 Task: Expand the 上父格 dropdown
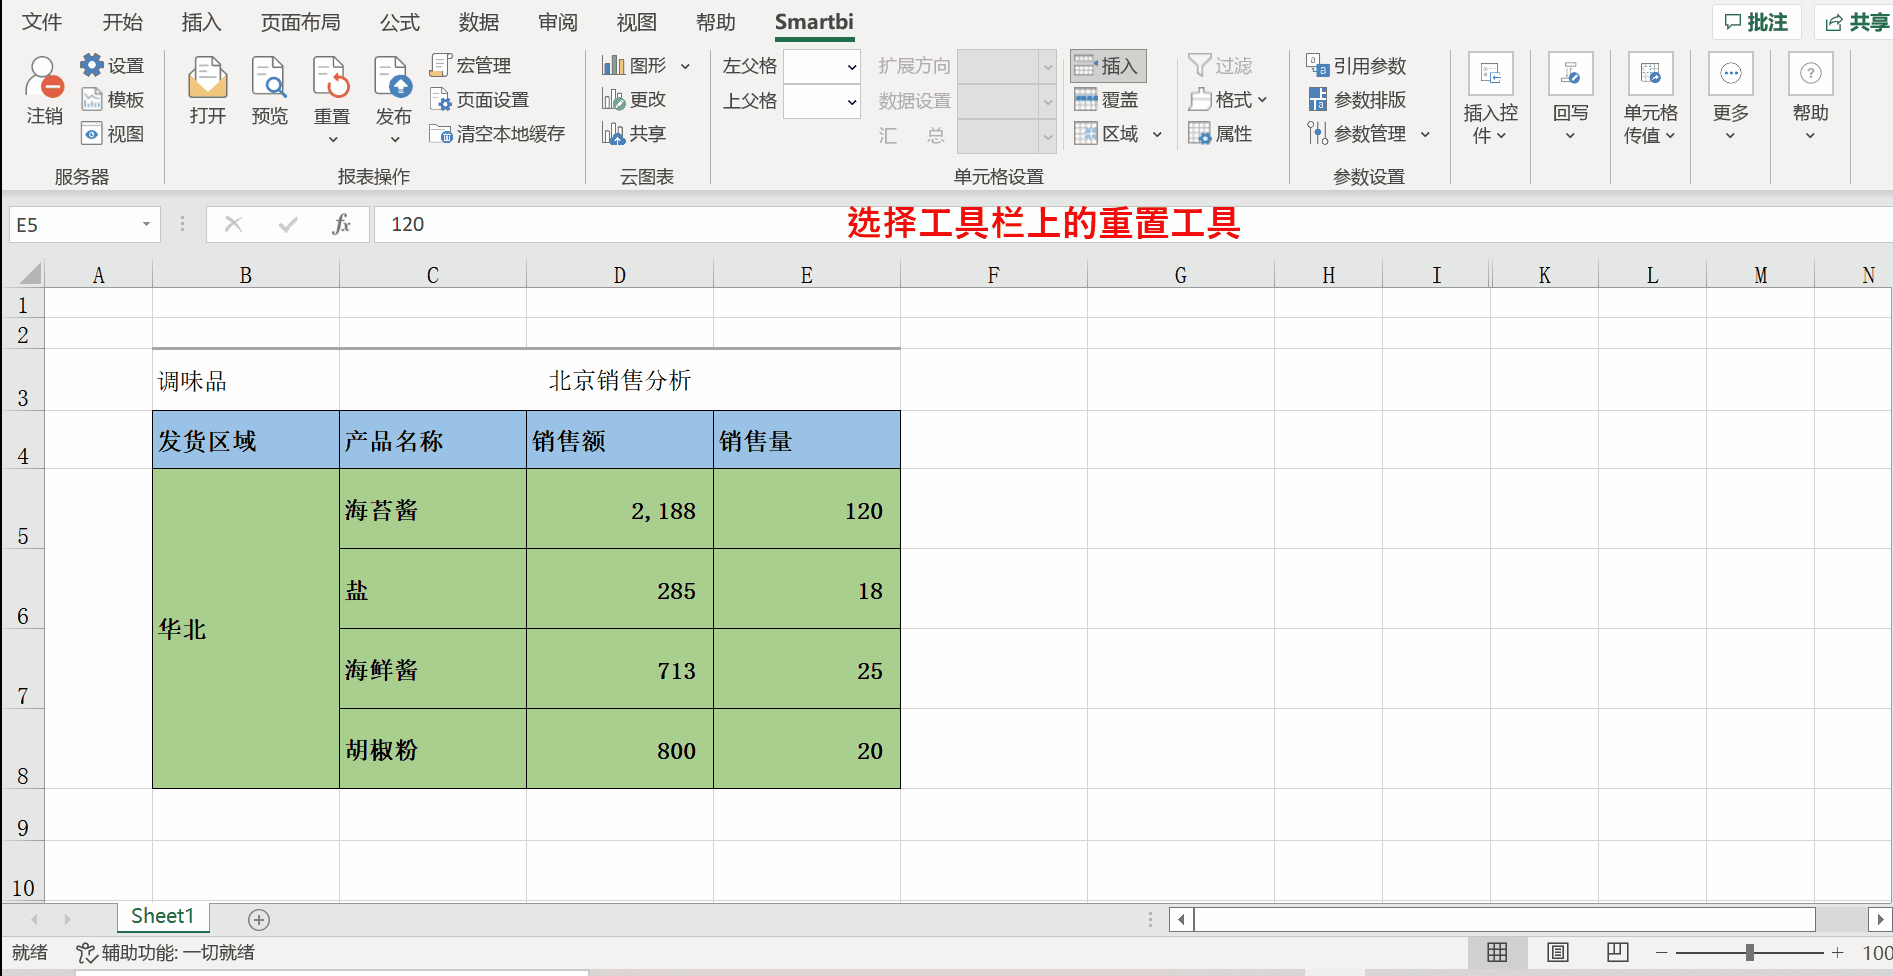pos(852,101)
